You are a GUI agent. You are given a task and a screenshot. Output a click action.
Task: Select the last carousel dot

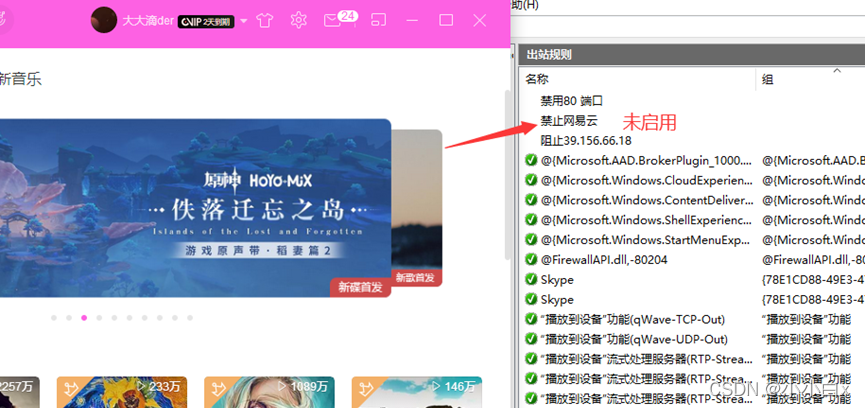tap(190, 318)
